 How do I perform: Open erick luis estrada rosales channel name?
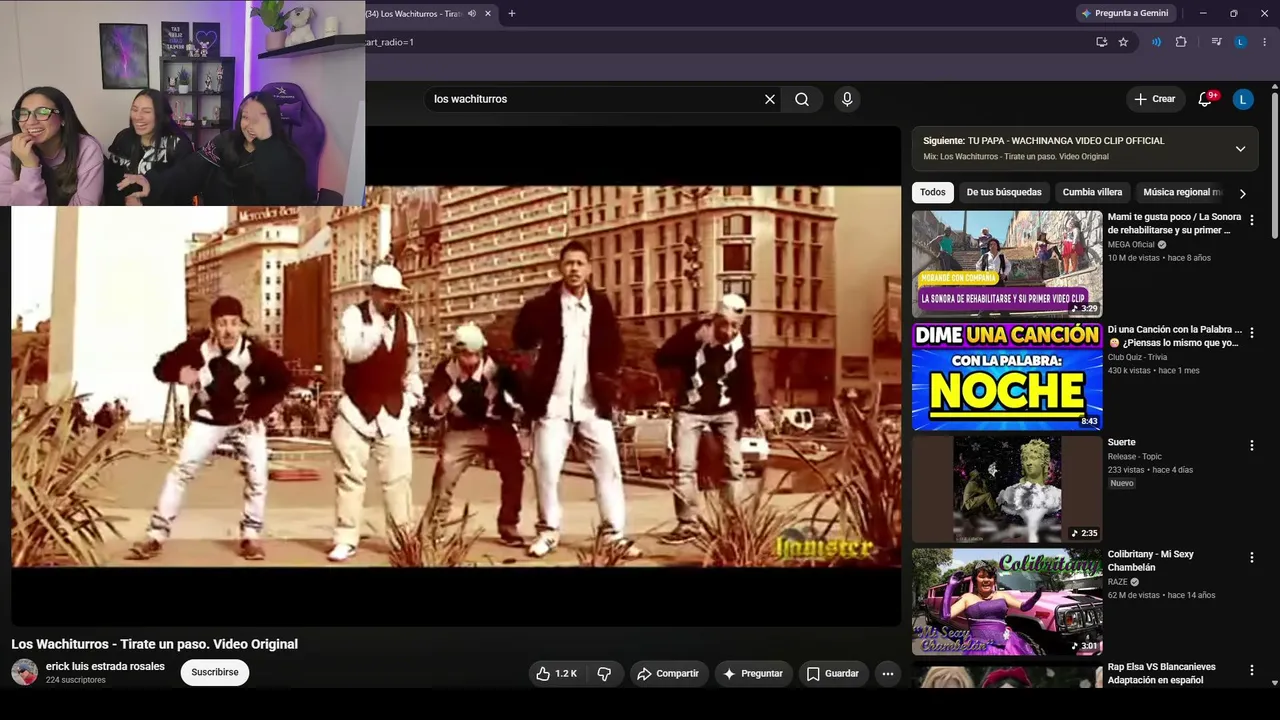(105, 666)
